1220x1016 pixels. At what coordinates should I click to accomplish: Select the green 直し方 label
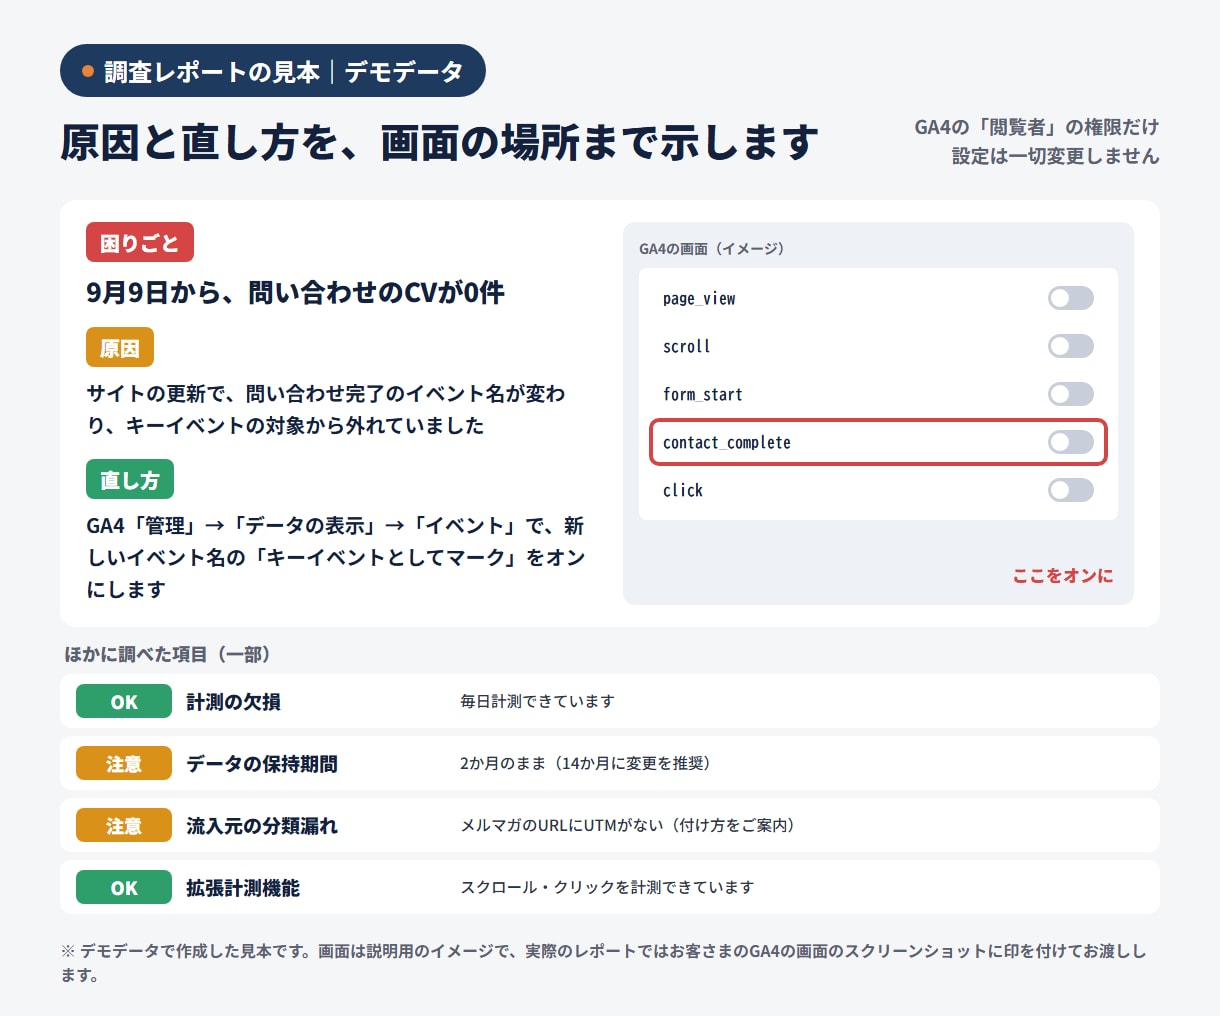coord(130,479)
